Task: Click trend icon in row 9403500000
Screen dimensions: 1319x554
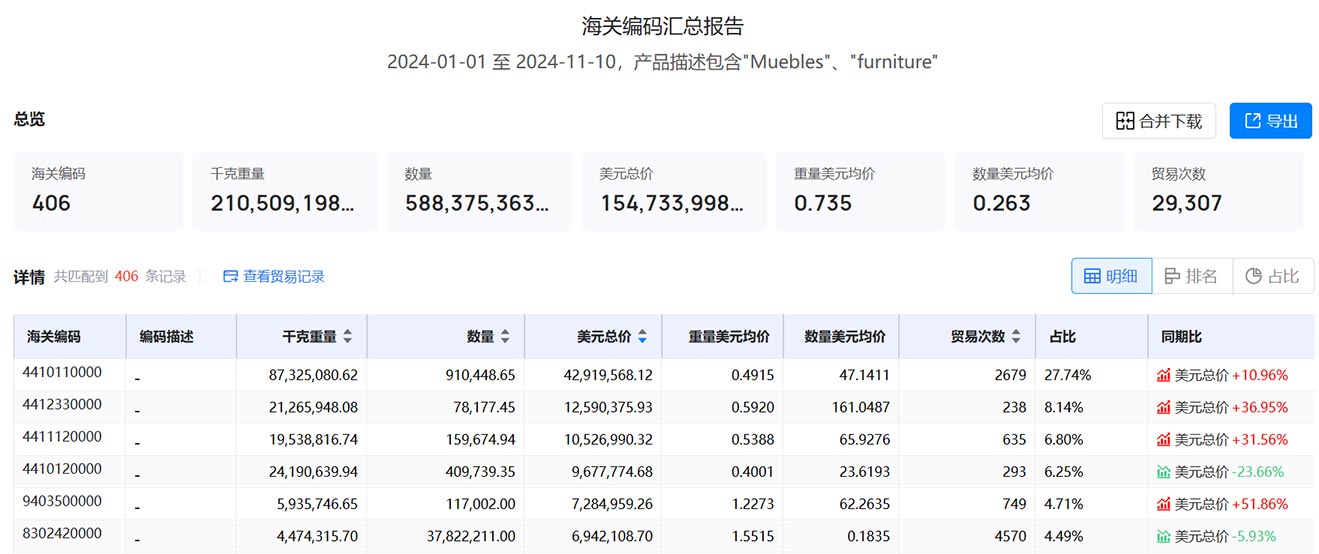Action: 1163,503
